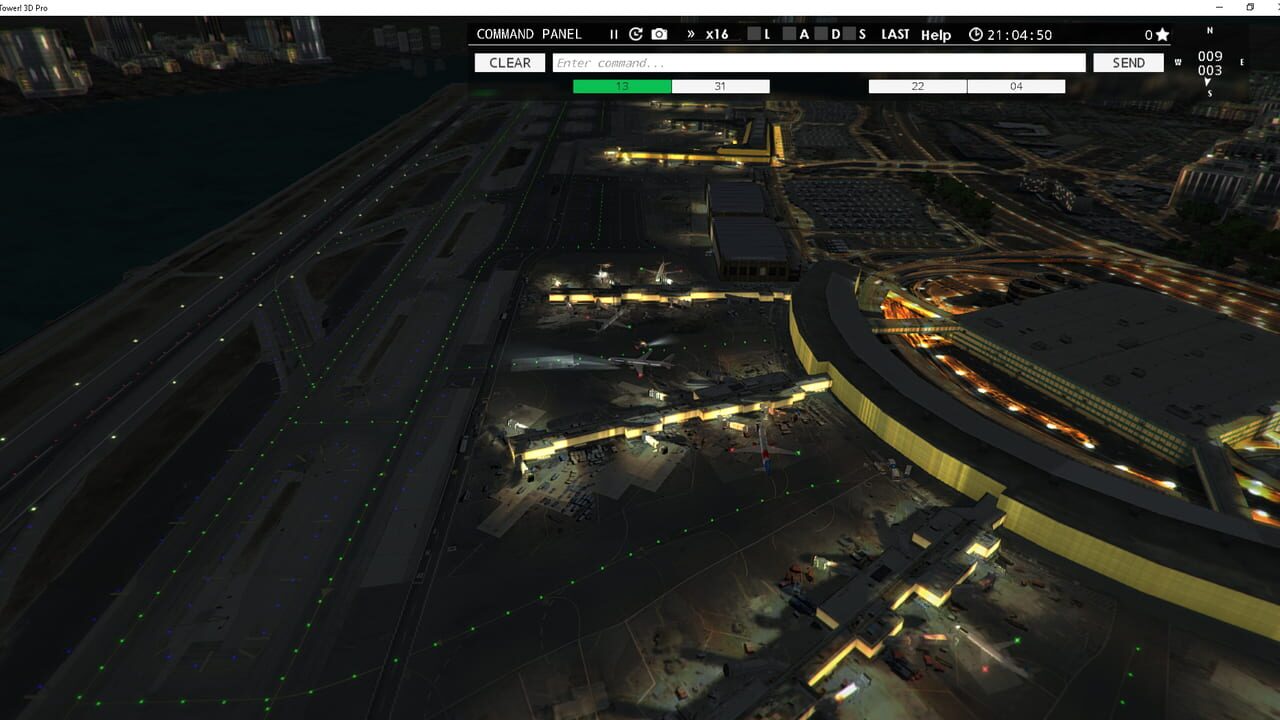Click the COMMAND PANEL title text
Screen dimensions: 1280x720
(529, 34)
